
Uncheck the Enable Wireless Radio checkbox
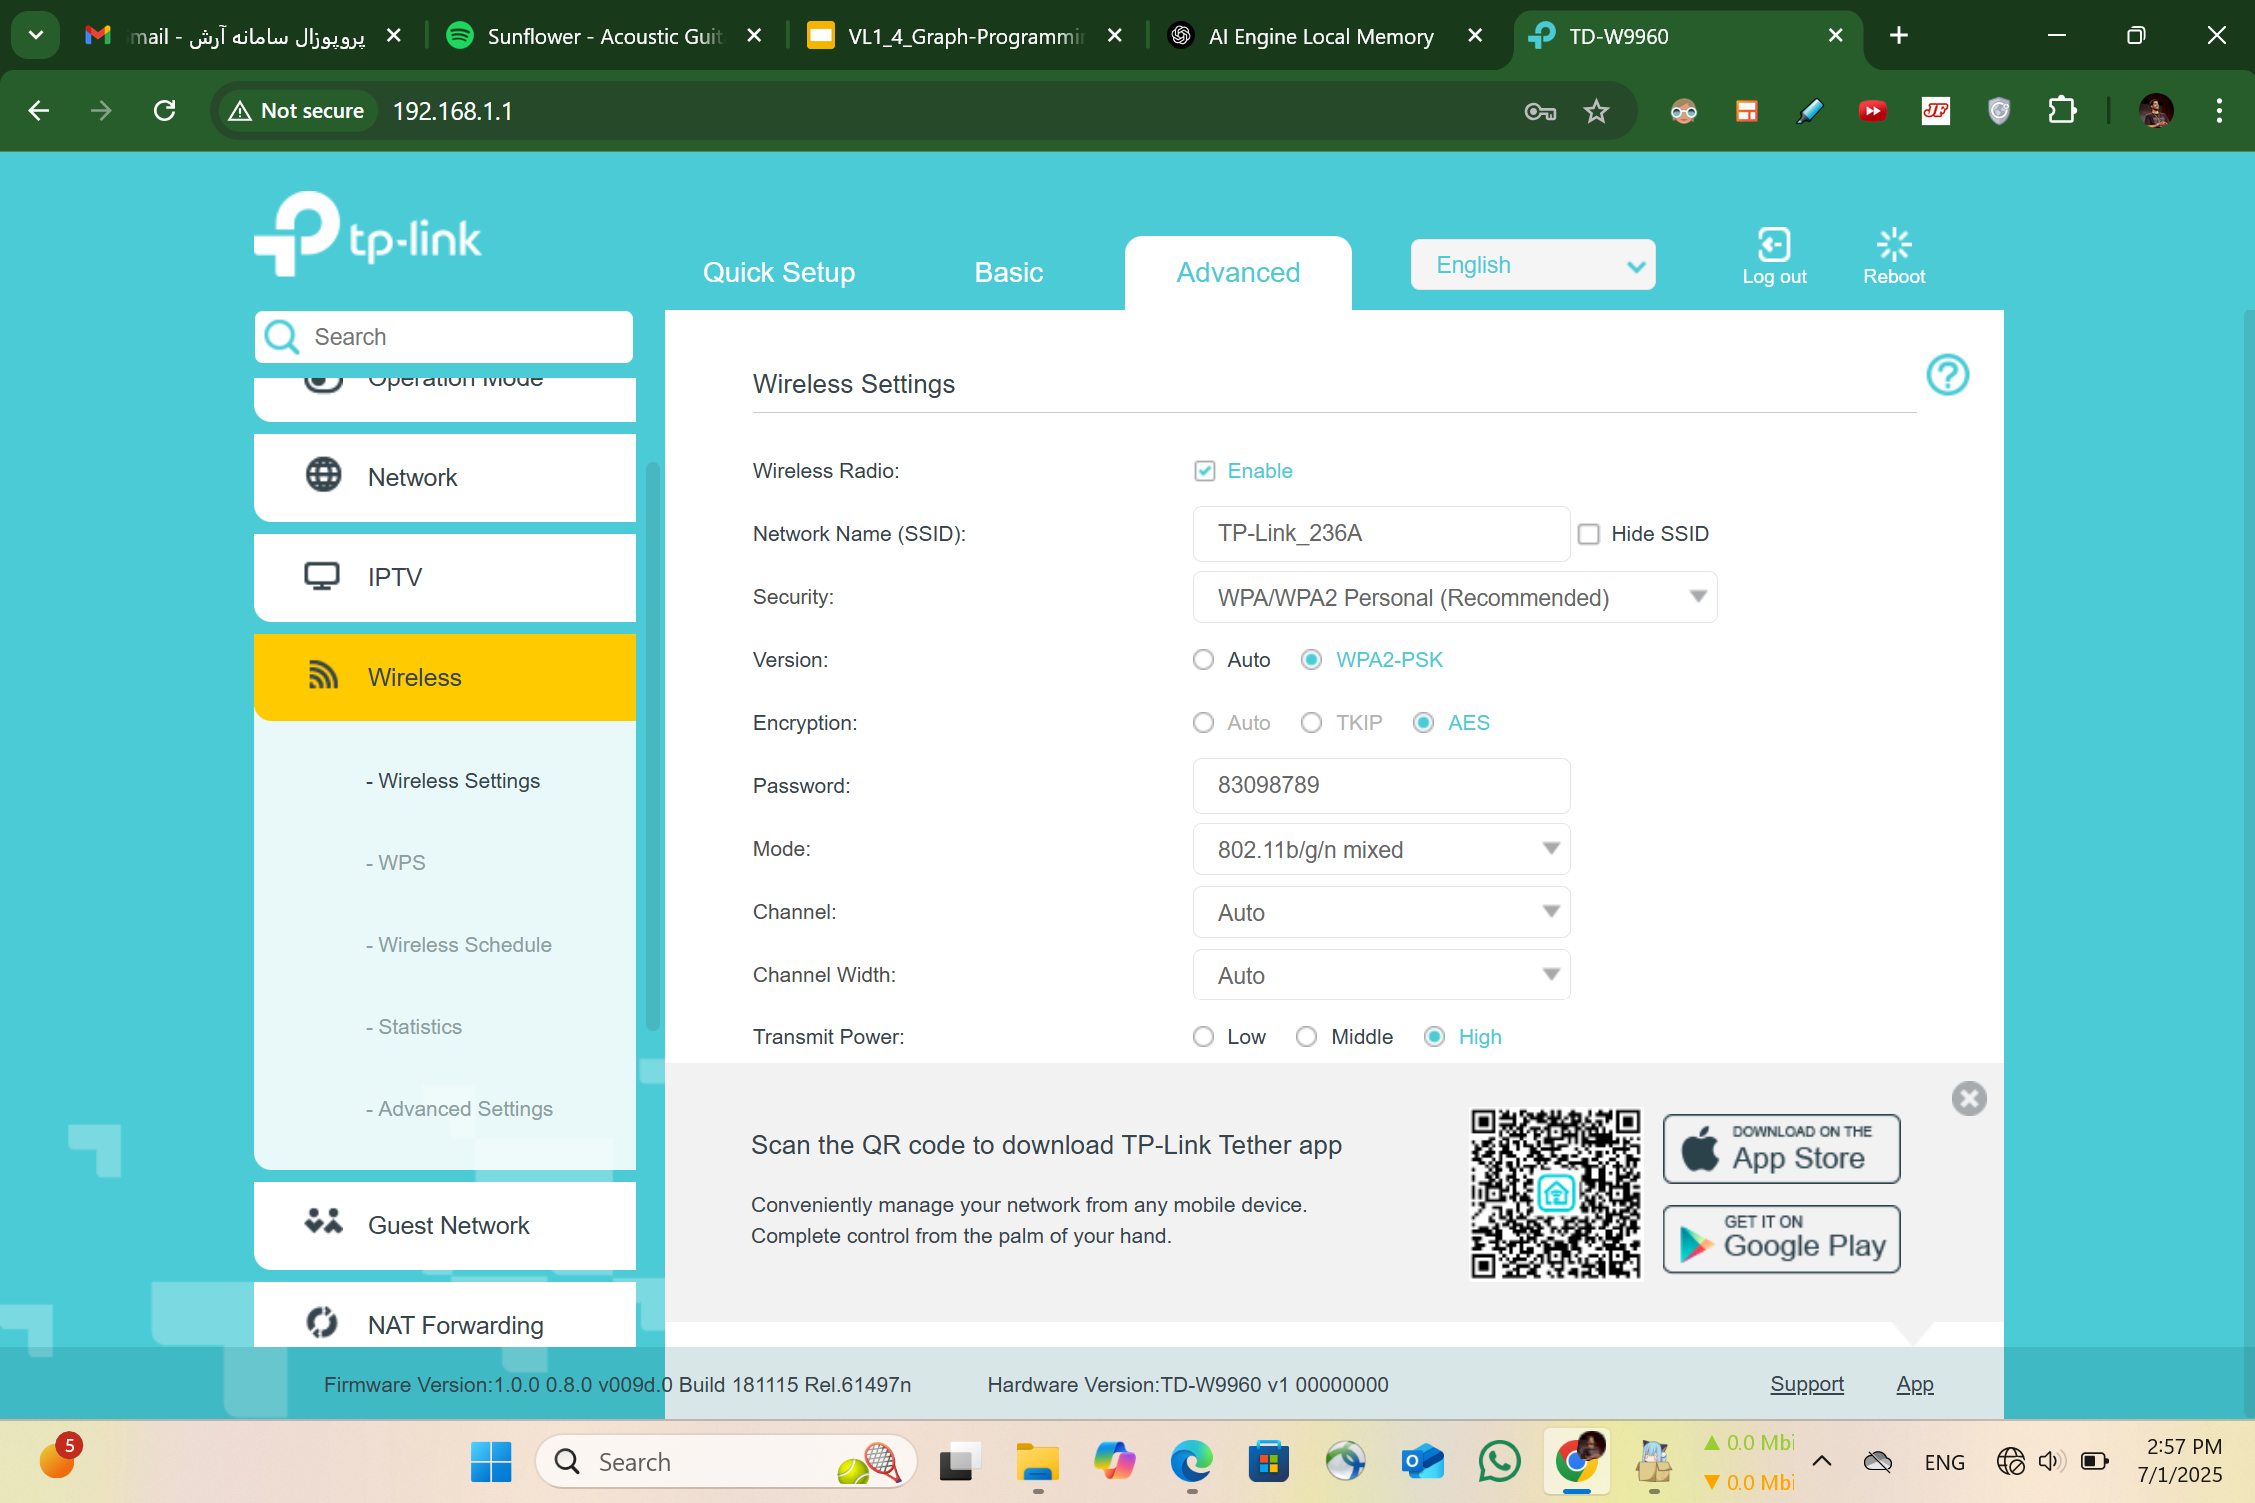pyautogui.click(x=1205, y=470)
